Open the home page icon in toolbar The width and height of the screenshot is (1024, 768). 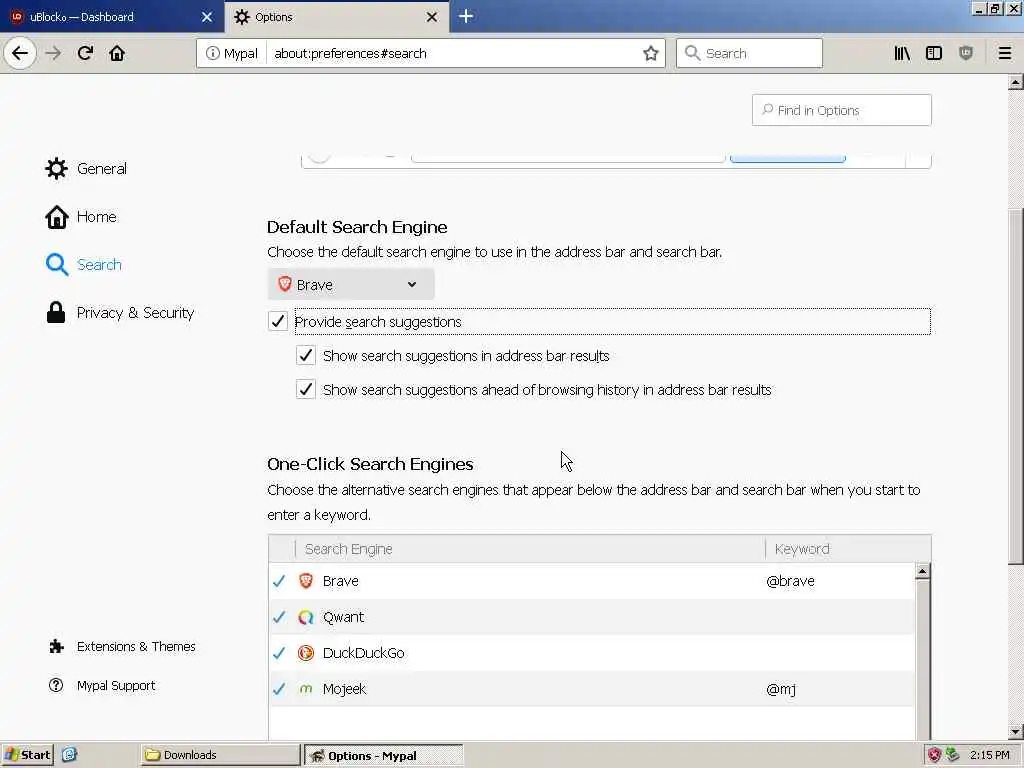pos(117,53)
